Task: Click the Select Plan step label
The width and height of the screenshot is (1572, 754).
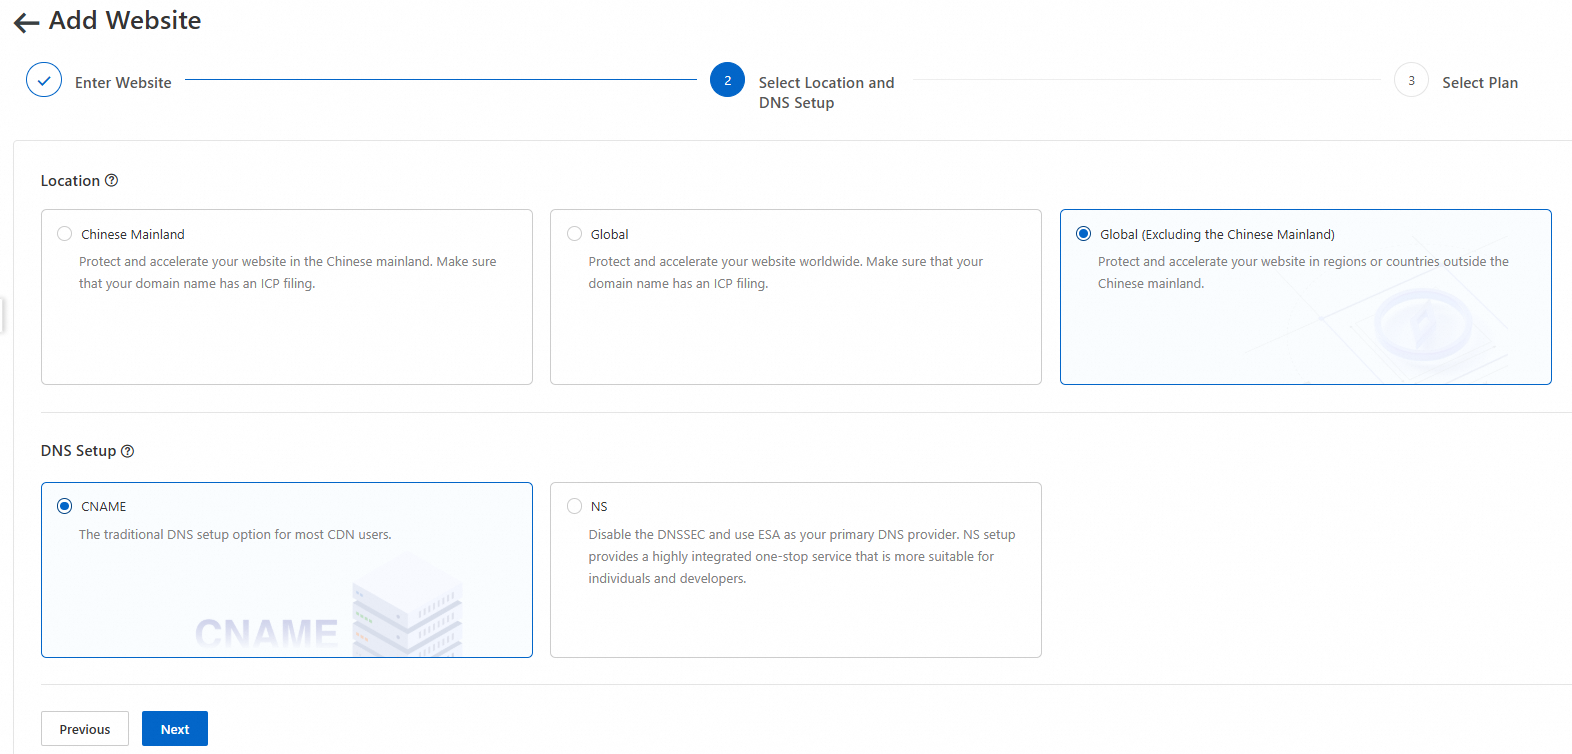Action: click(1480, 83)
